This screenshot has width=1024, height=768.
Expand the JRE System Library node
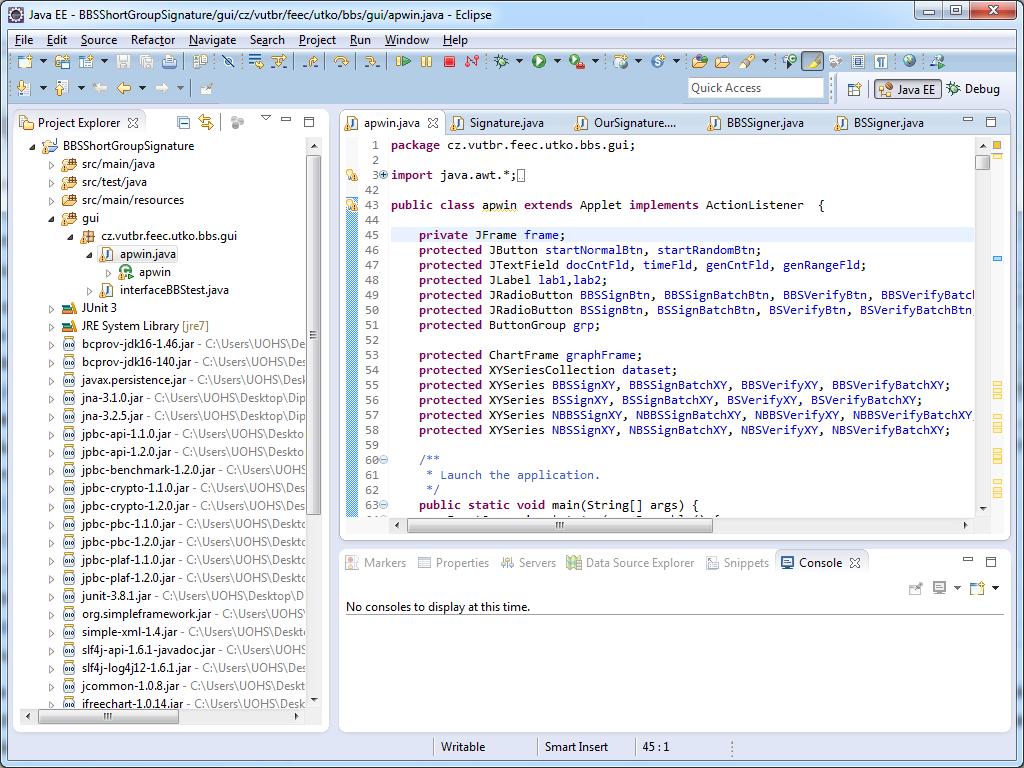(52, 327)
